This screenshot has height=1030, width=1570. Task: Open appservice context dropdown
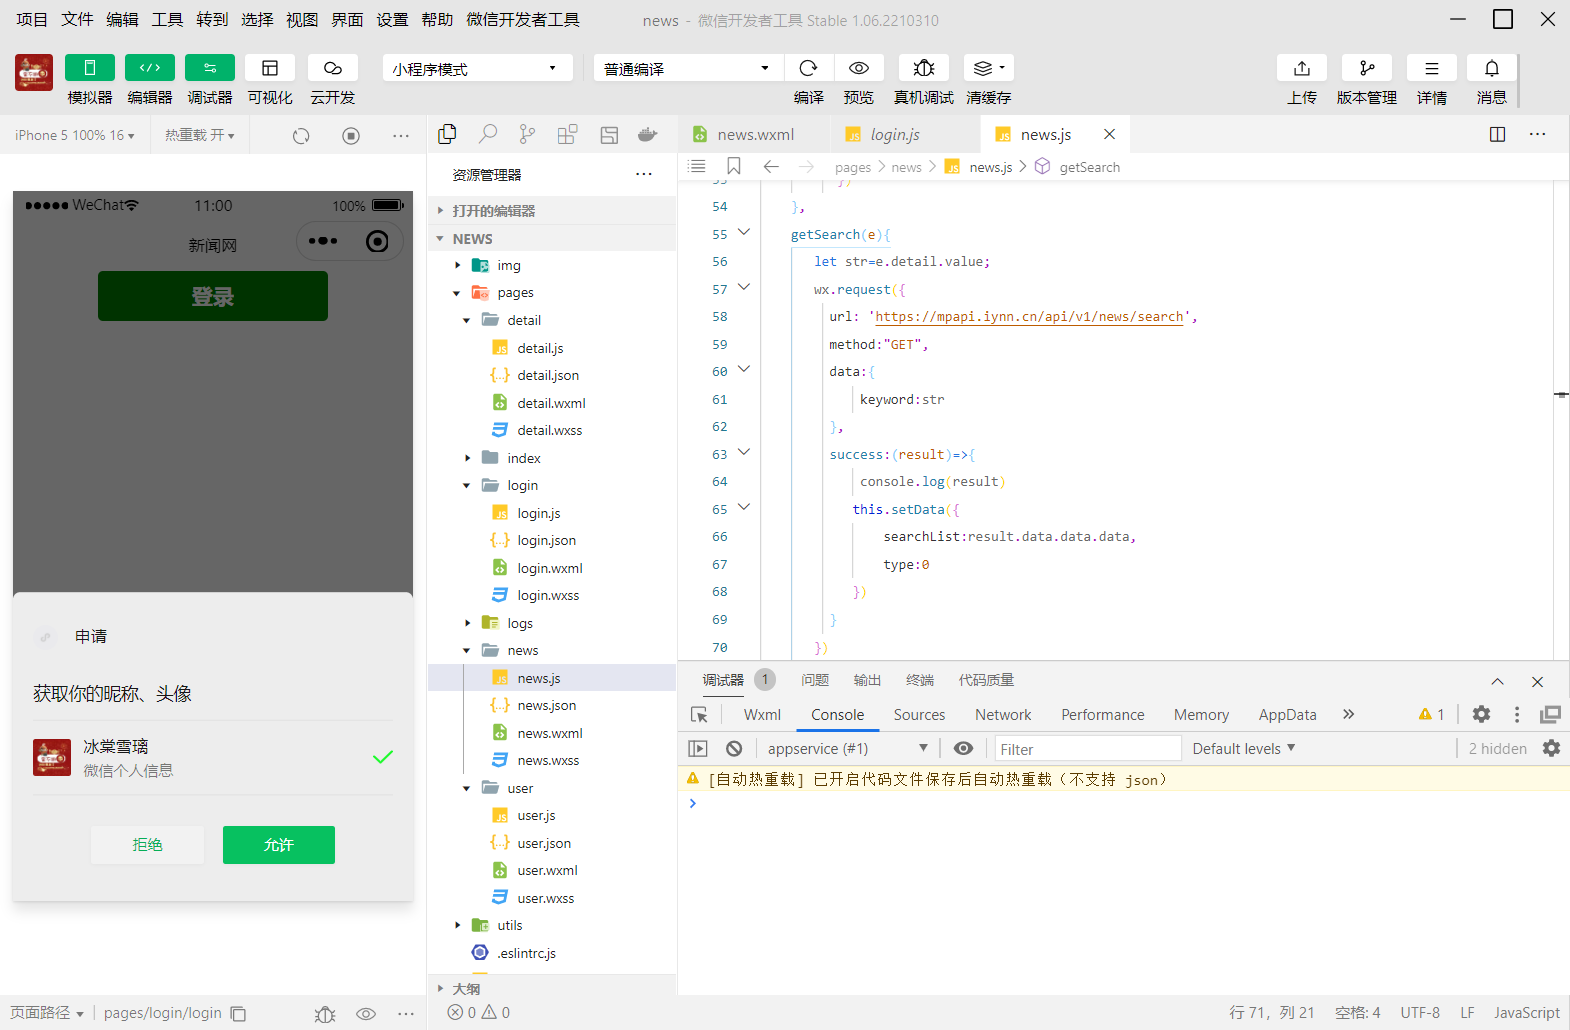tap(847, 749)
